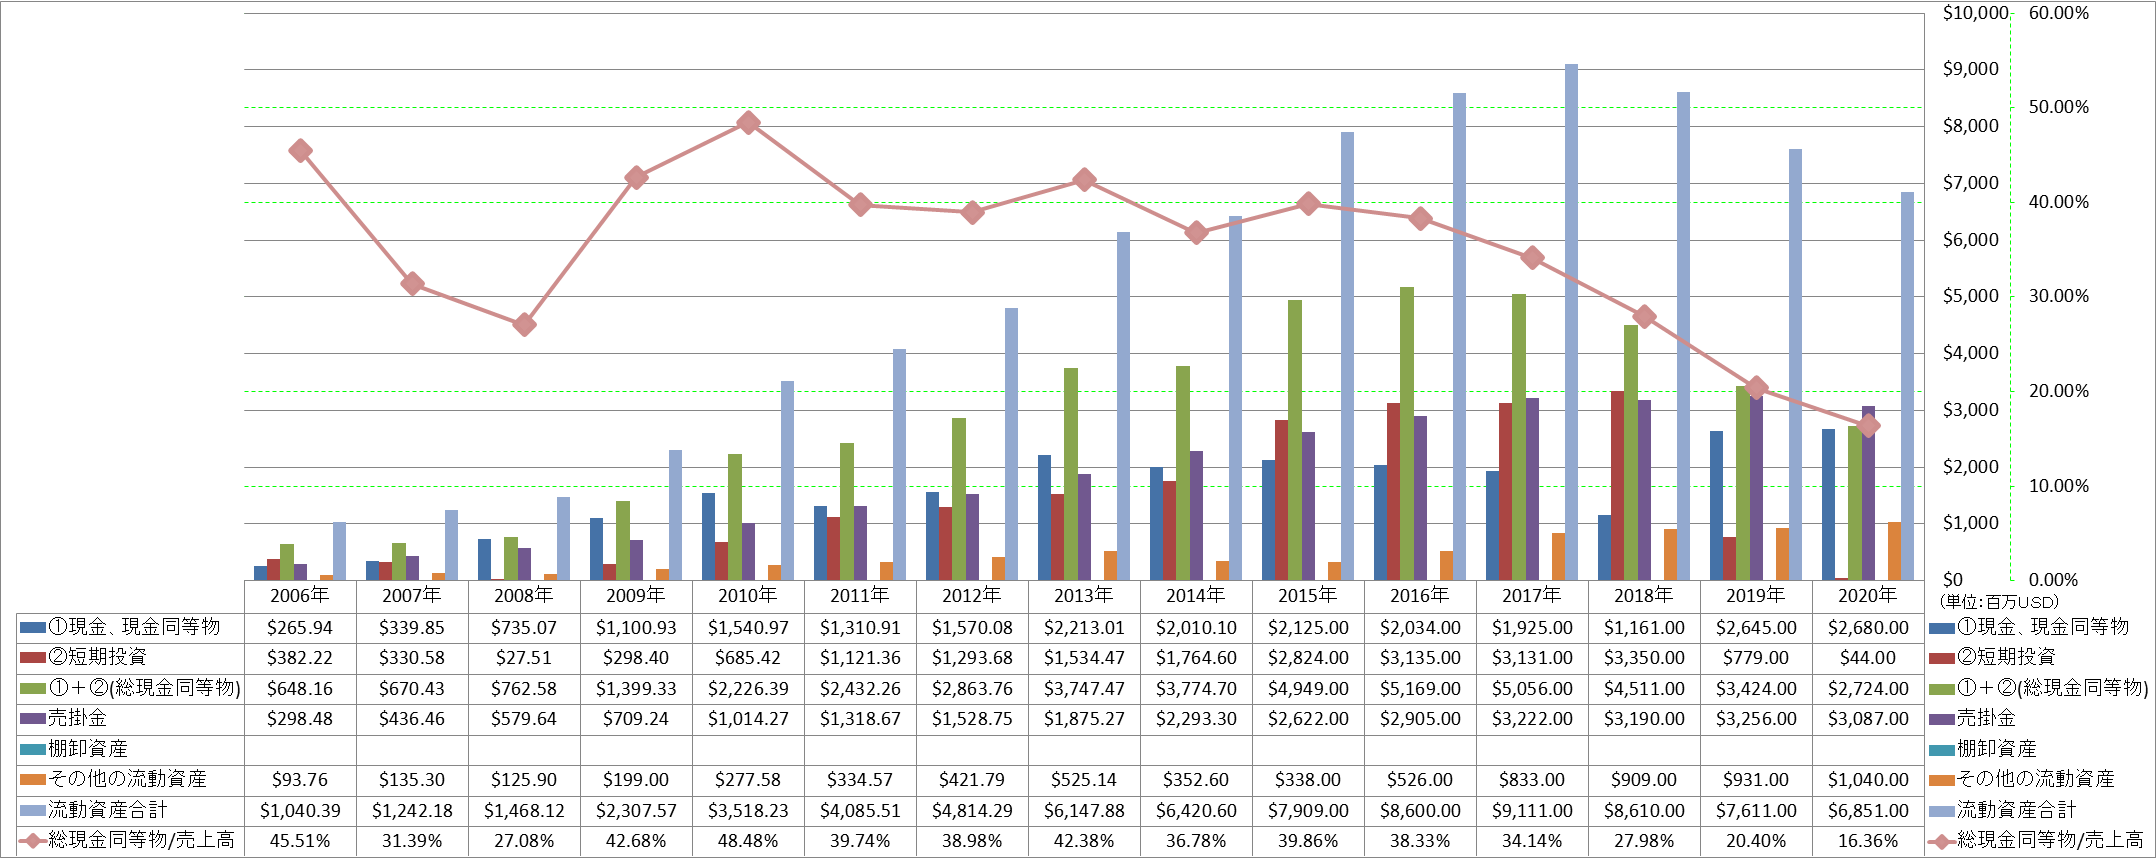Click the line marker for 2010年 peak

pyautogui.click(x=748, y=123)
